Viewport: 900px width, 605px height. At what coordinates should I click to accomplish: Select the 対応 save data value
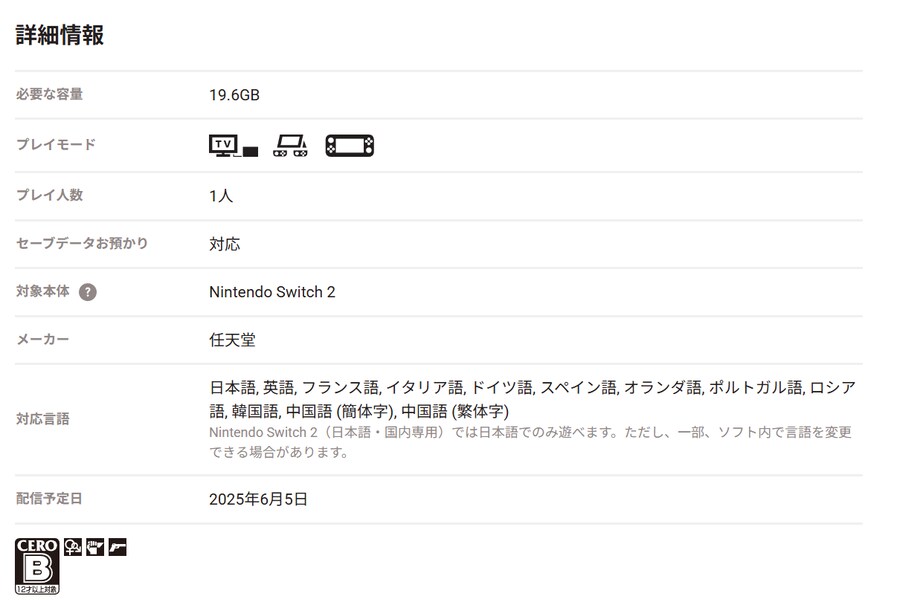point(224,244)
